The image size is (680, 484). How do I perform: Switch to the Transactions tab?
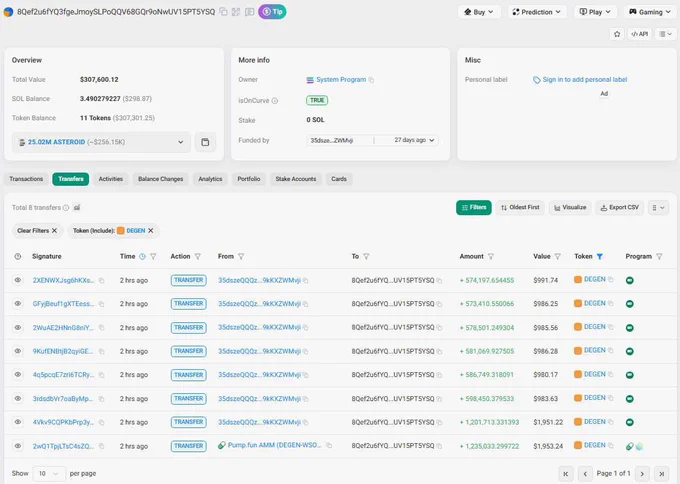point(26,179)
